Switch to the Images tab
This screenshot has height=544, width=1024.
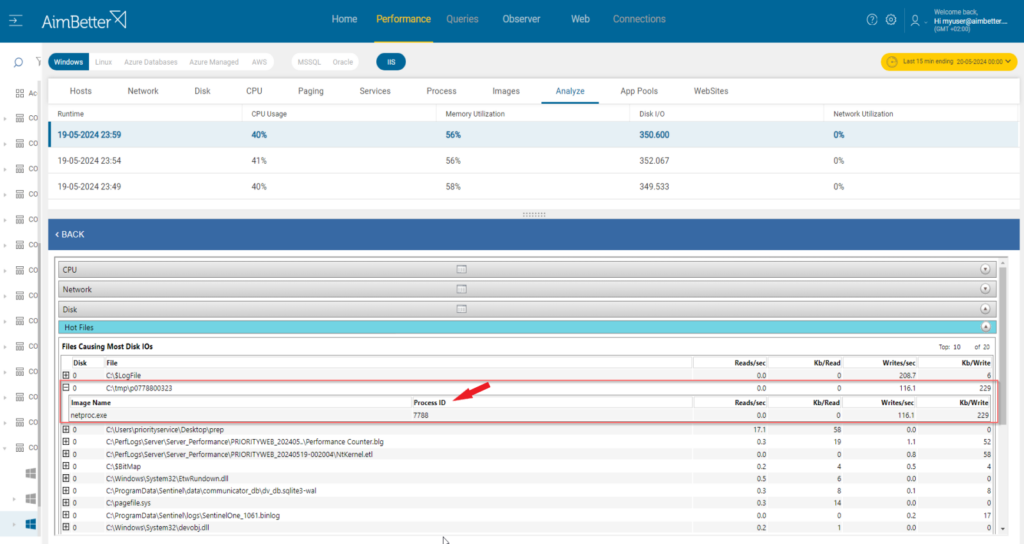point(506,91)
